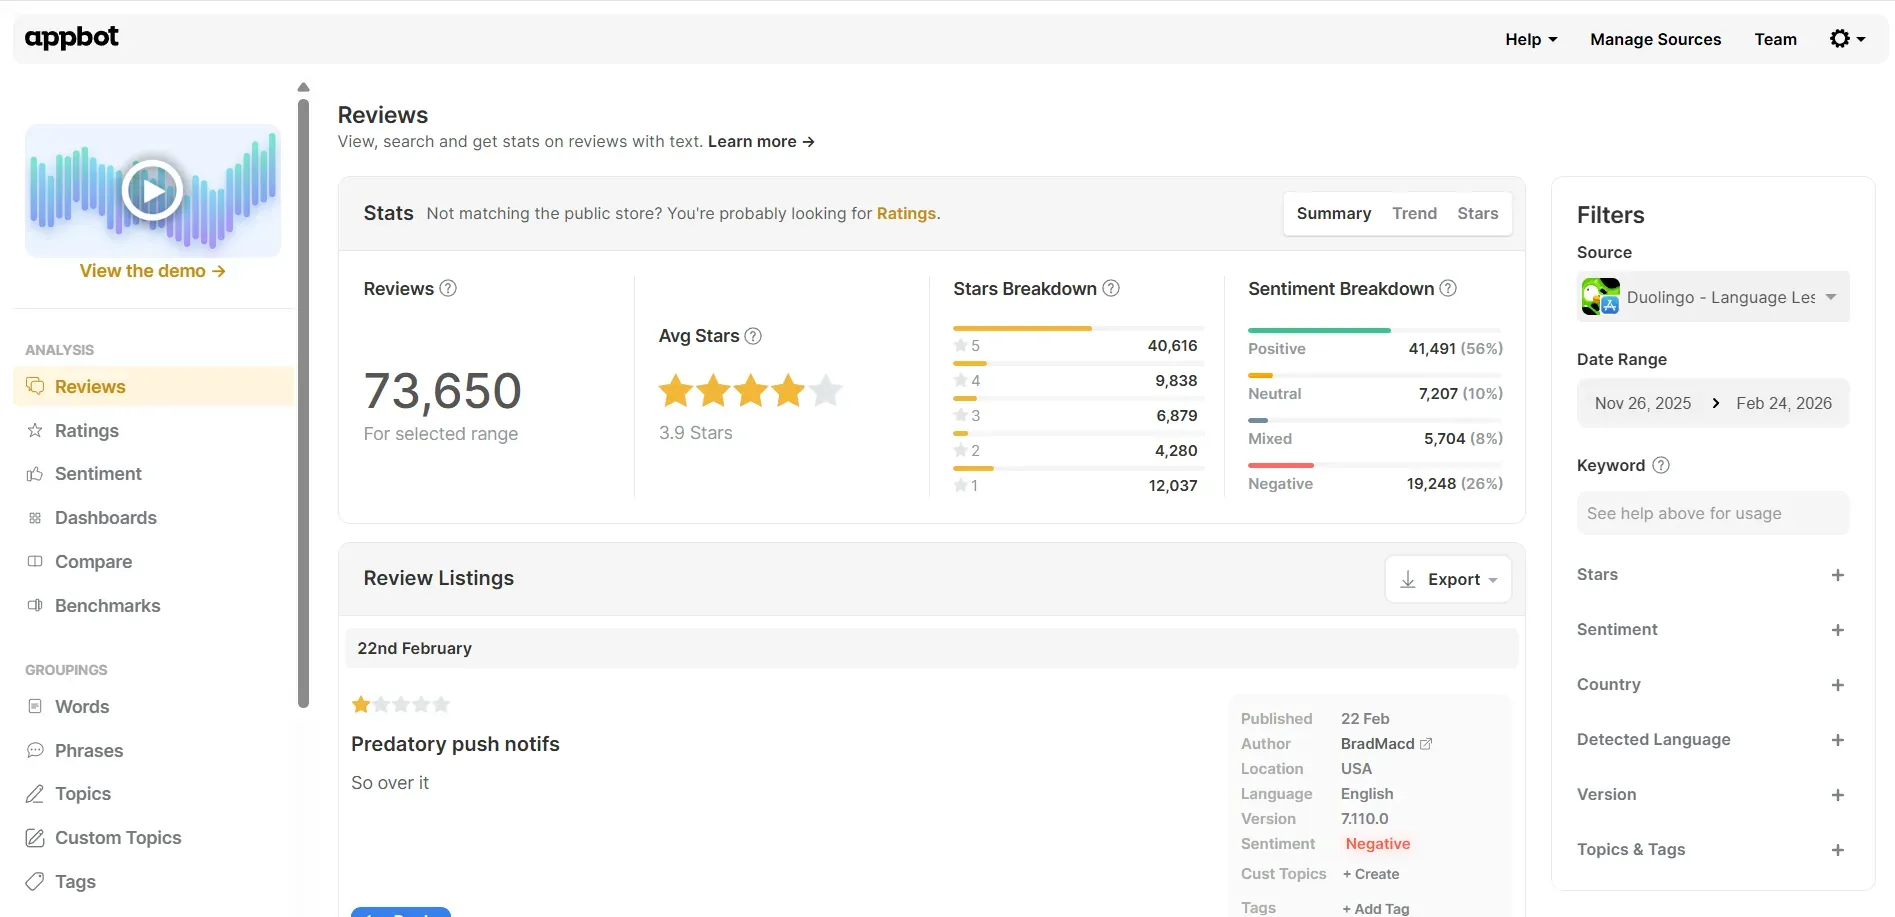Image resolution: width=1895 pixels, height=917 pixels.
Task: Click the Sentiment thumbs-up icon
Action: (35, 473)
